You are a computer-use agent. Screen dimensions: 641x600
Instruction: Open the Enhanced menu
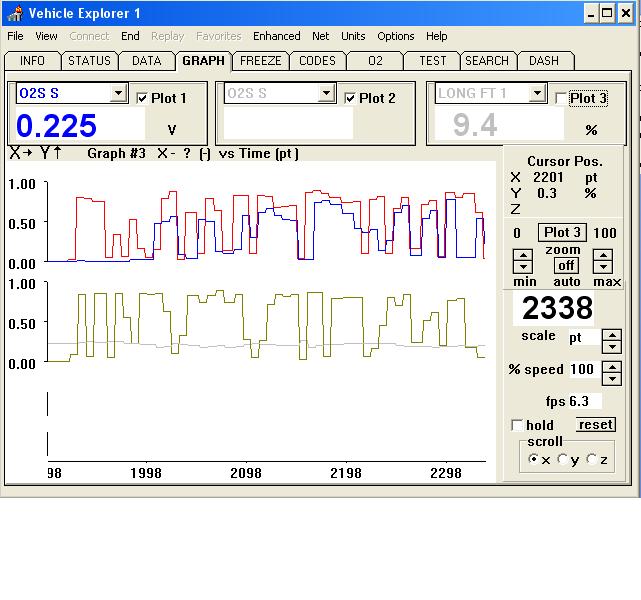pyautogui.click(x=276, y=36)
